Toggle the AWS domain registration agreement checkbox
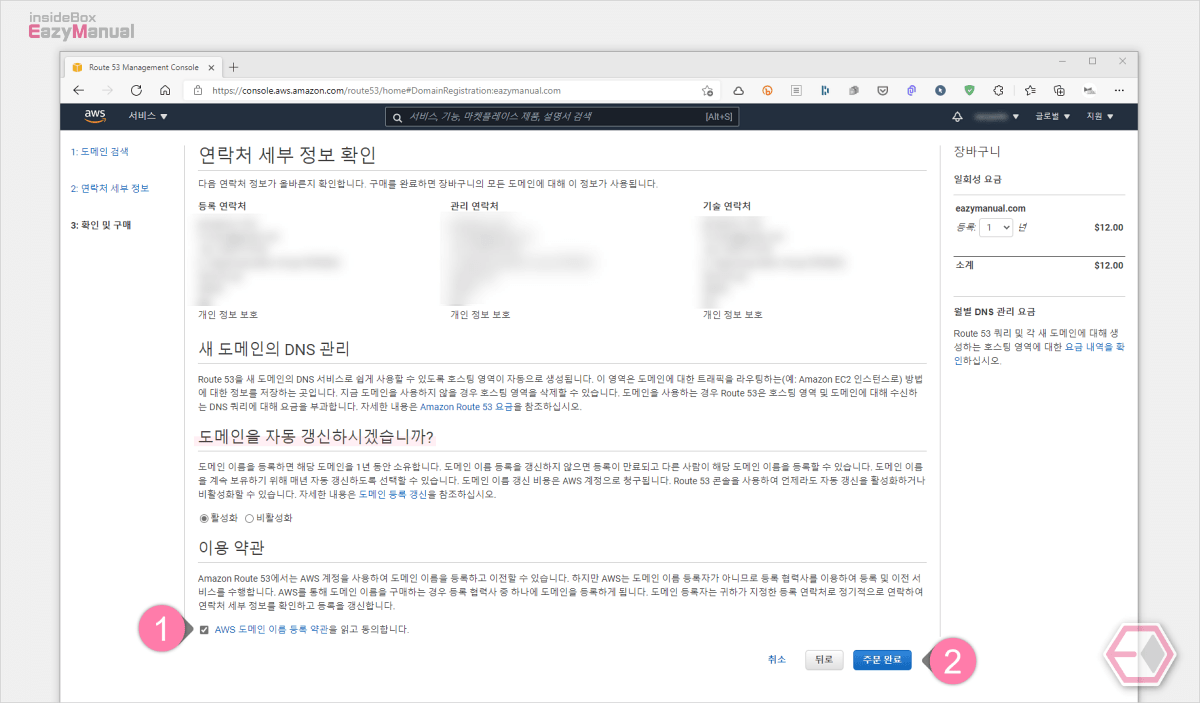 click(204, 630)
